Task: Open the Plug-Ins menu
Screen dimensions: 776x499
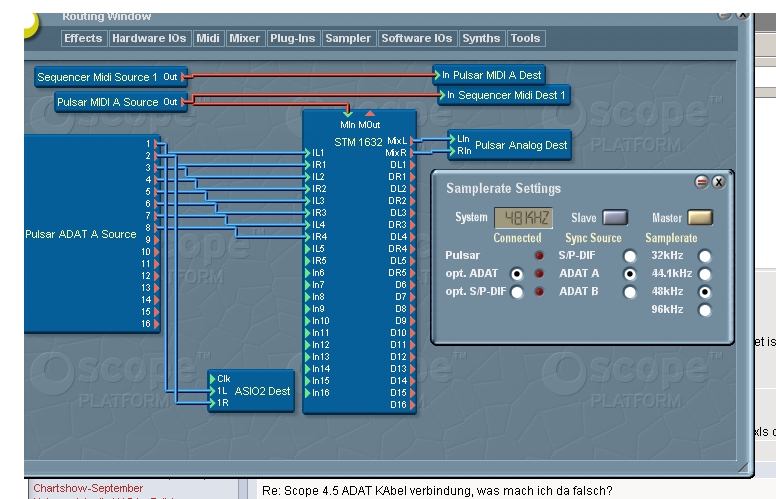Action: point(292,38)
